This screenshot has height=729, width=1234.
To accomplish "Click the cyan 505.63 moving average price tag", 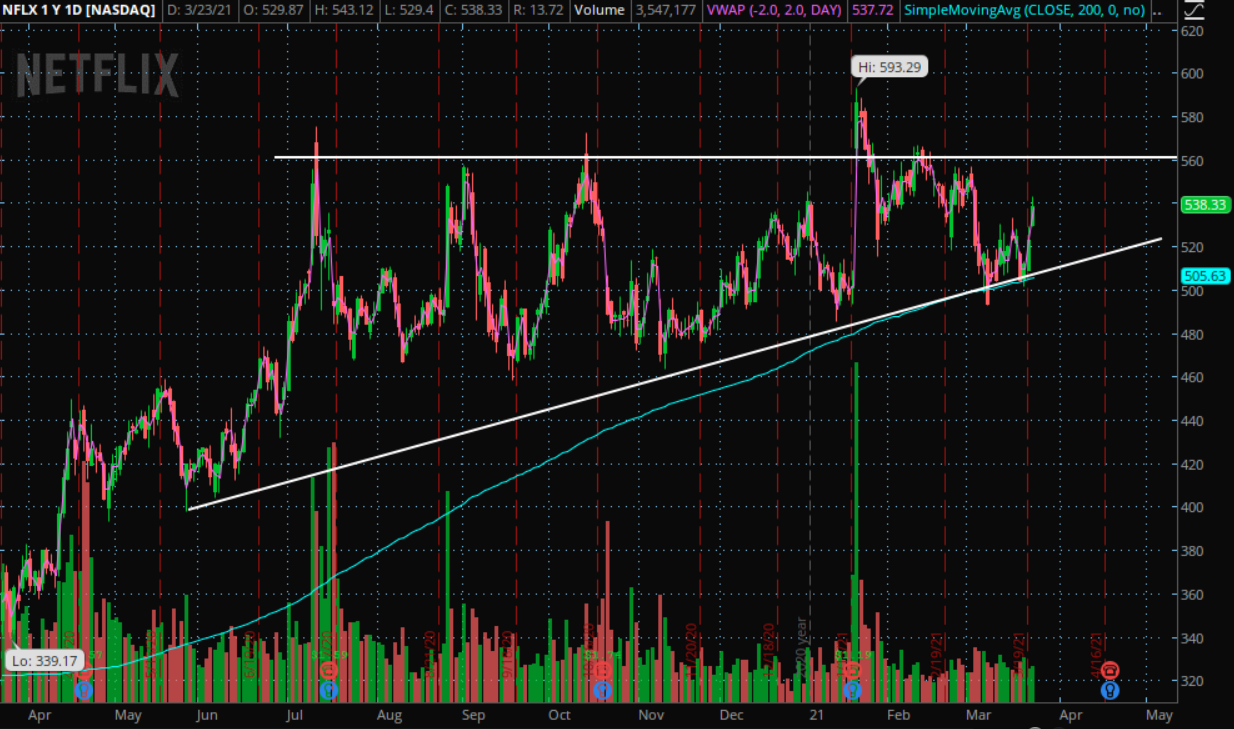I will [1204, 276].
